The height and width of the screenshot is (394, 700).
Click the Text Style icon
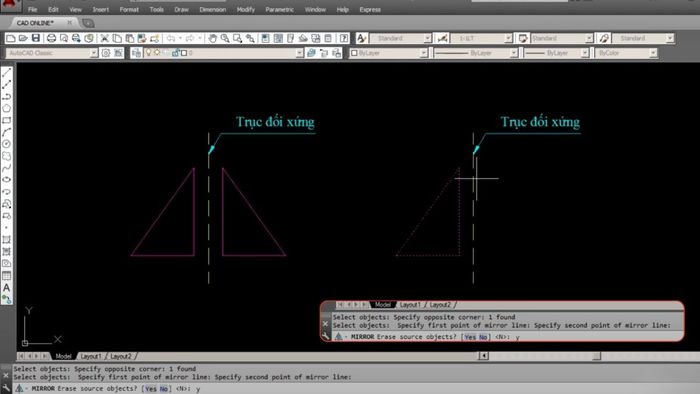pyautogui.click(x=362, y=38)
